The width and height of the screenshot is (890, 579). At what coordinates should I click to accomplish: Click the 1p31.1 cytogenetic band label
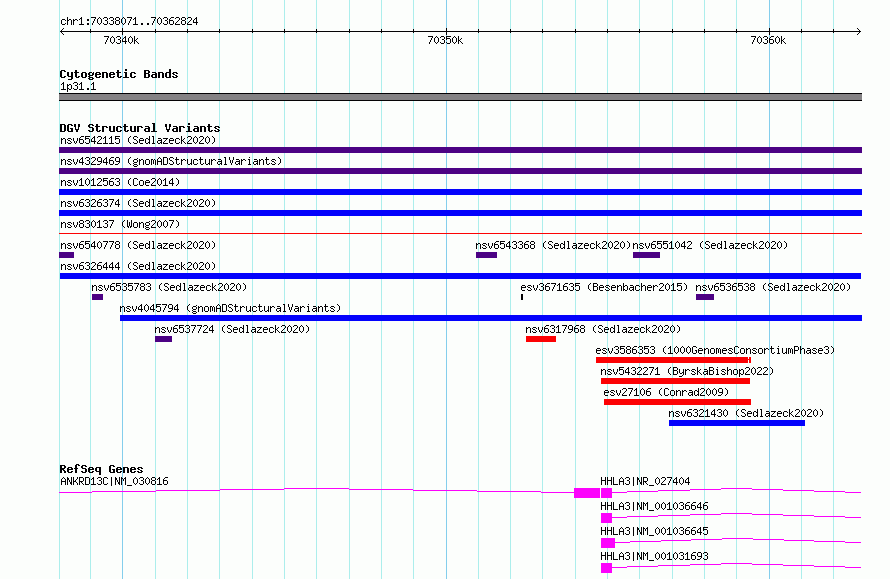78,87
